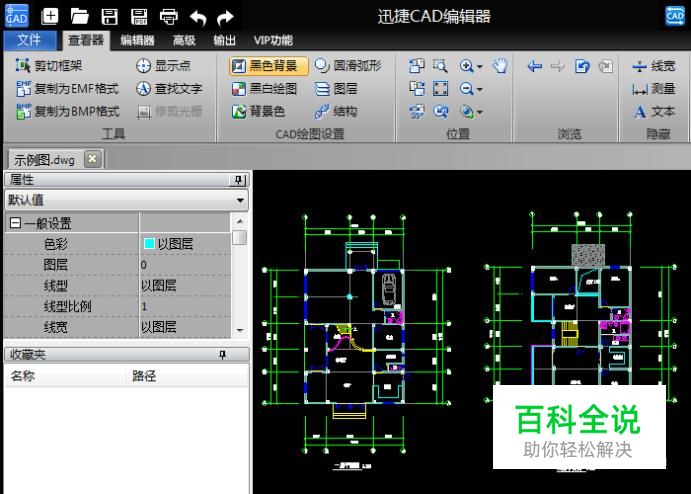Toggle the 黑色背景 black background option
Image resolution: width=691 pixels, height=494 pixels.
pos(268,66)
